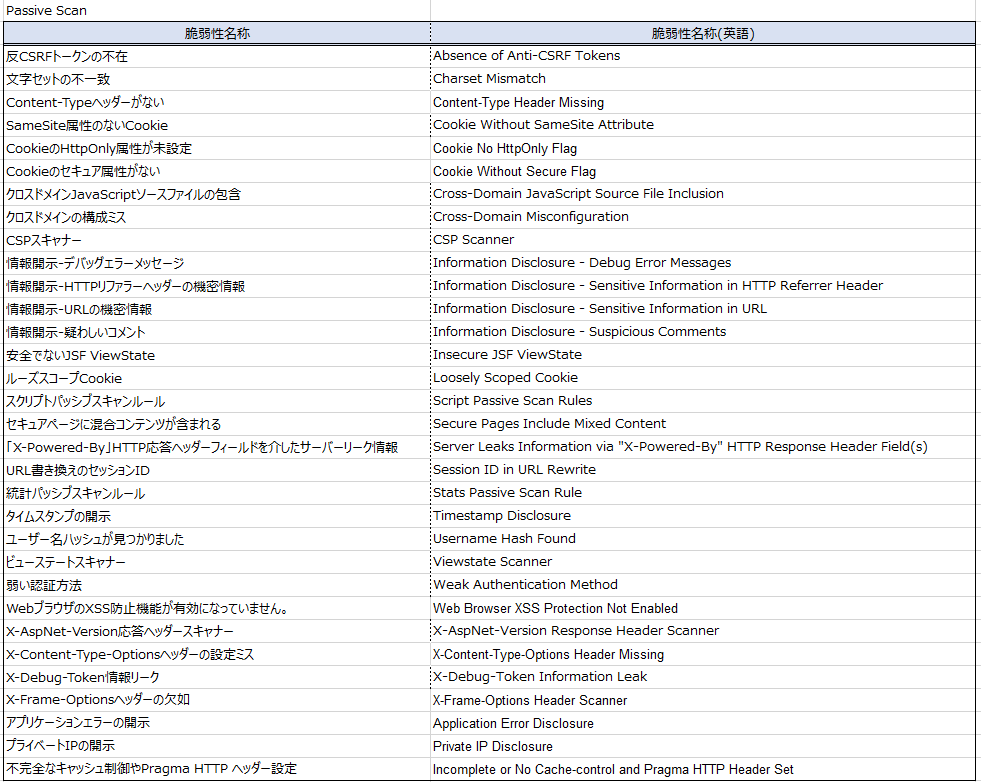Select cell 'Viewstate Scanner'
Image resolution: width=981 pixels, height=782 pixels.
(703, 562)
